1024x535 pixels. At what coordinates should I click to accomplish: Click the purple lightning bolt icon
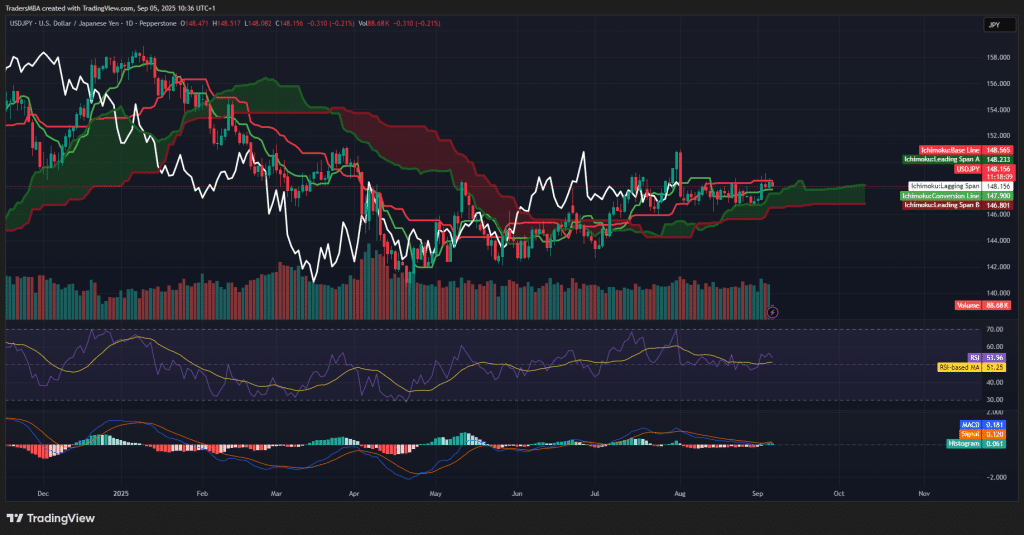tap(772, 312)
